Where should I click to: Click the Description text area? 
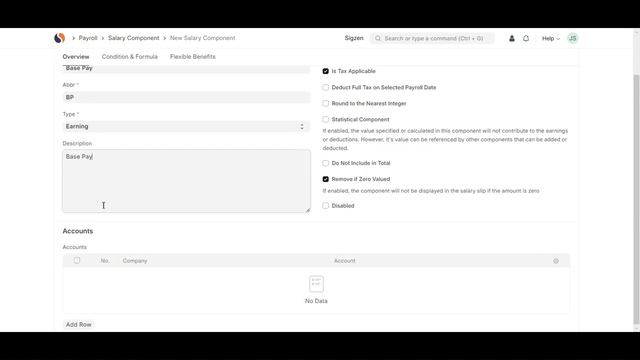[186, 181]
